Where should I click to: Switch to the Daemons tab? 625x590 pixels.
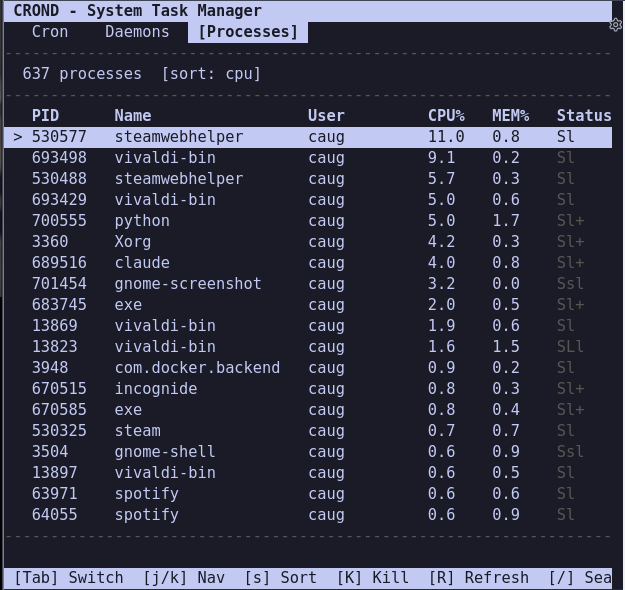pyautogui.click(x=137, y=32)
